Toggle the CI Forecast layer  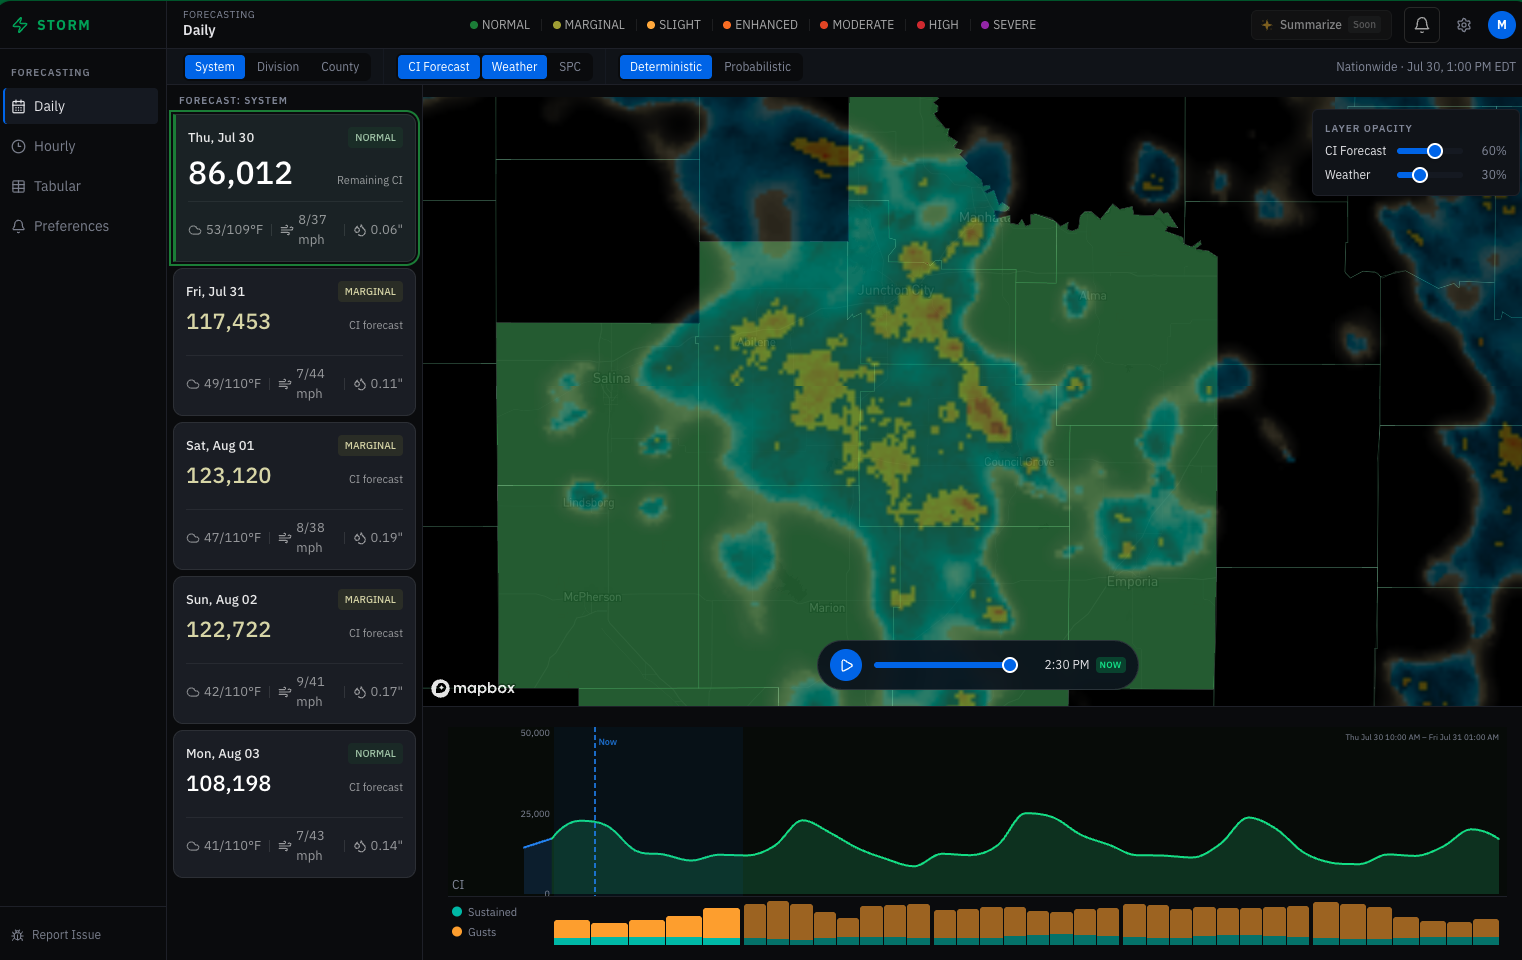coord(439,67)
